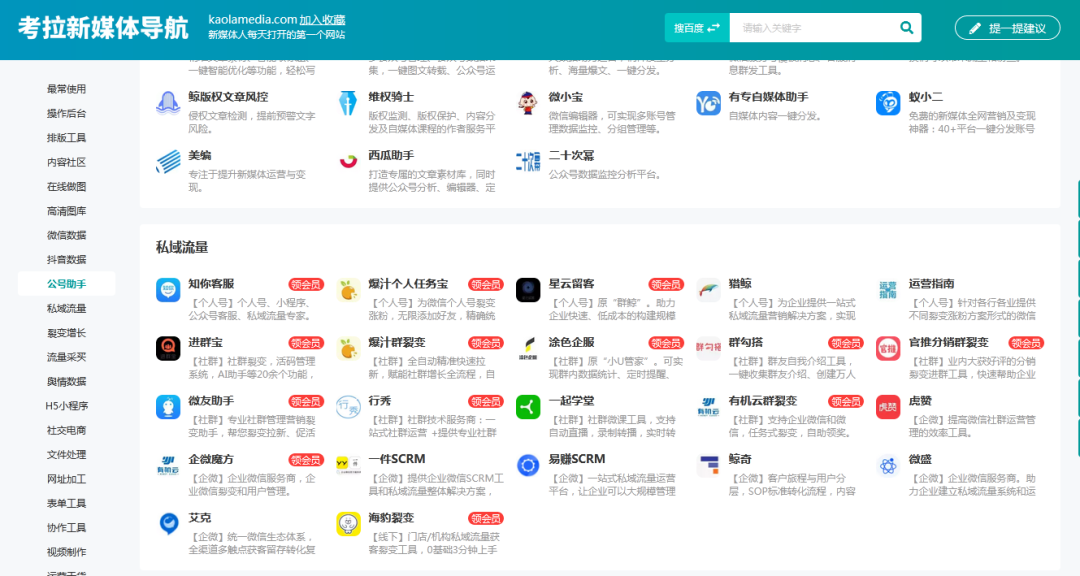Image resolution: width=1080 pixels, height=576 pixels.
Task: Open the 蚁小二 blue icon
Action: (x=888, y=103)
